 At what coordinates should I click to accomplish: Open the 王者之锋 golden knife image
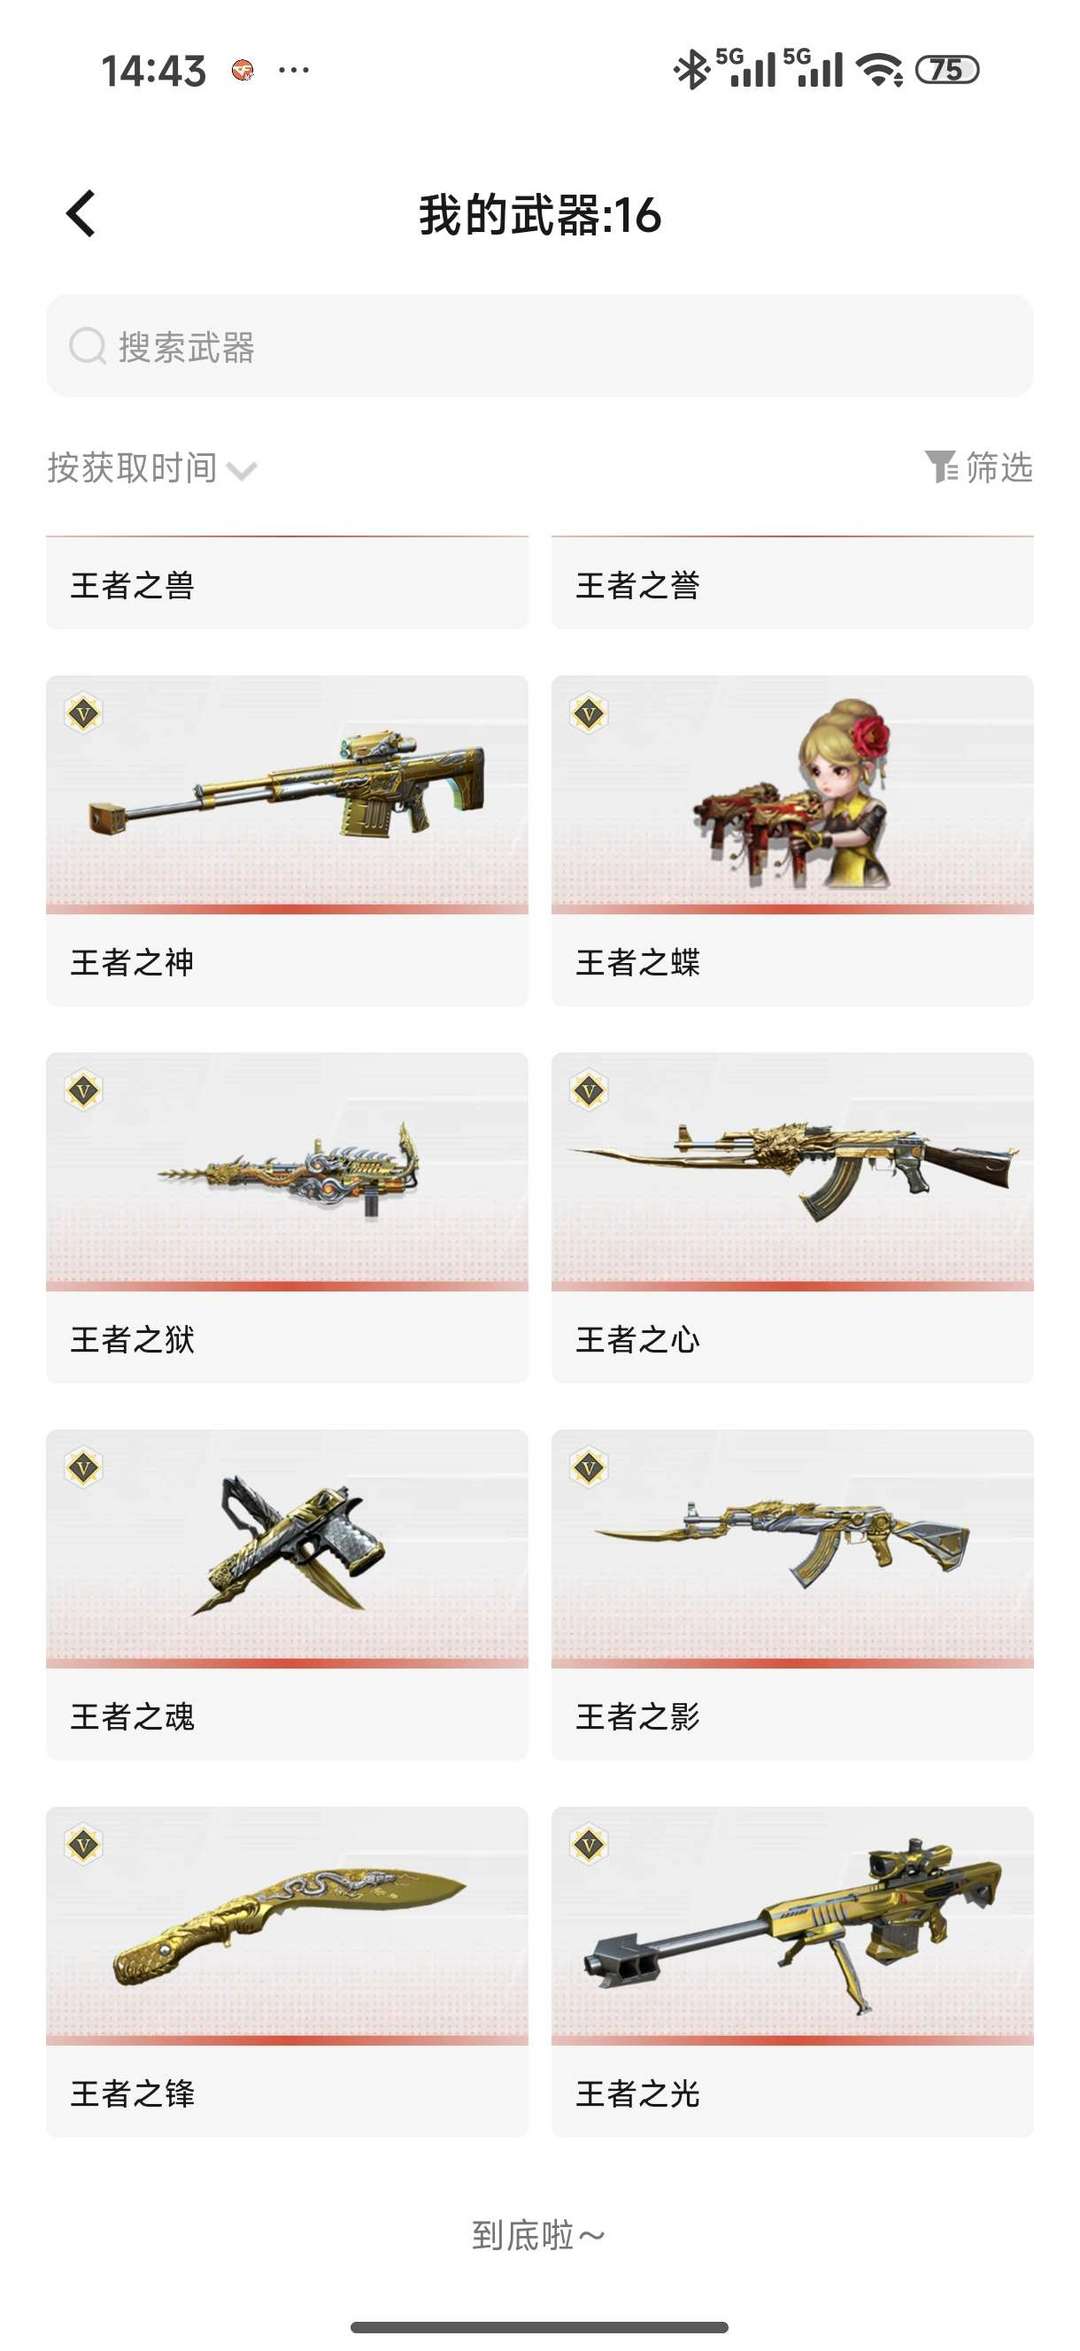coord(288,1926)
